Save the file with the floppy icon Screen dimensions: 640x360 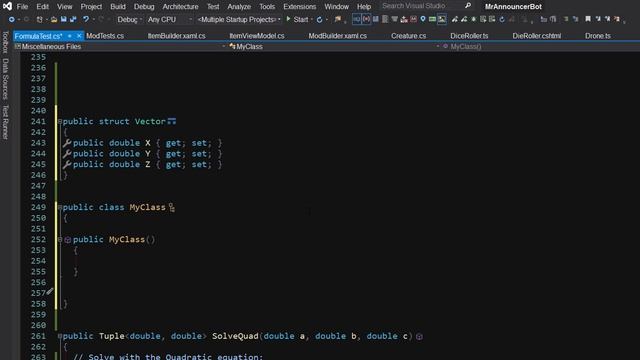(x=64, y=19)
